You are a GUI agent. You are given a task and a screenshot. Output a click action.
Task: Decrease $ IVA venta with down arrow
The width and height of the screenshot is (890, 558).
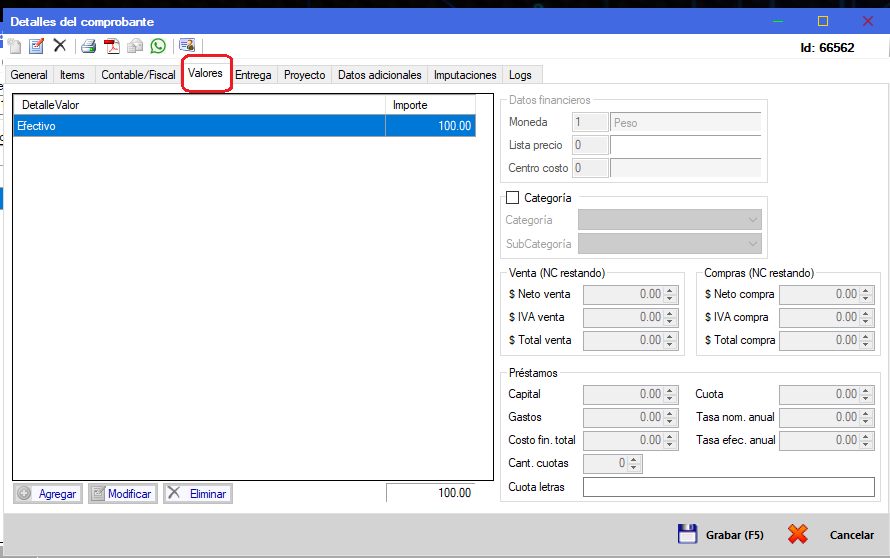point(670,322)
